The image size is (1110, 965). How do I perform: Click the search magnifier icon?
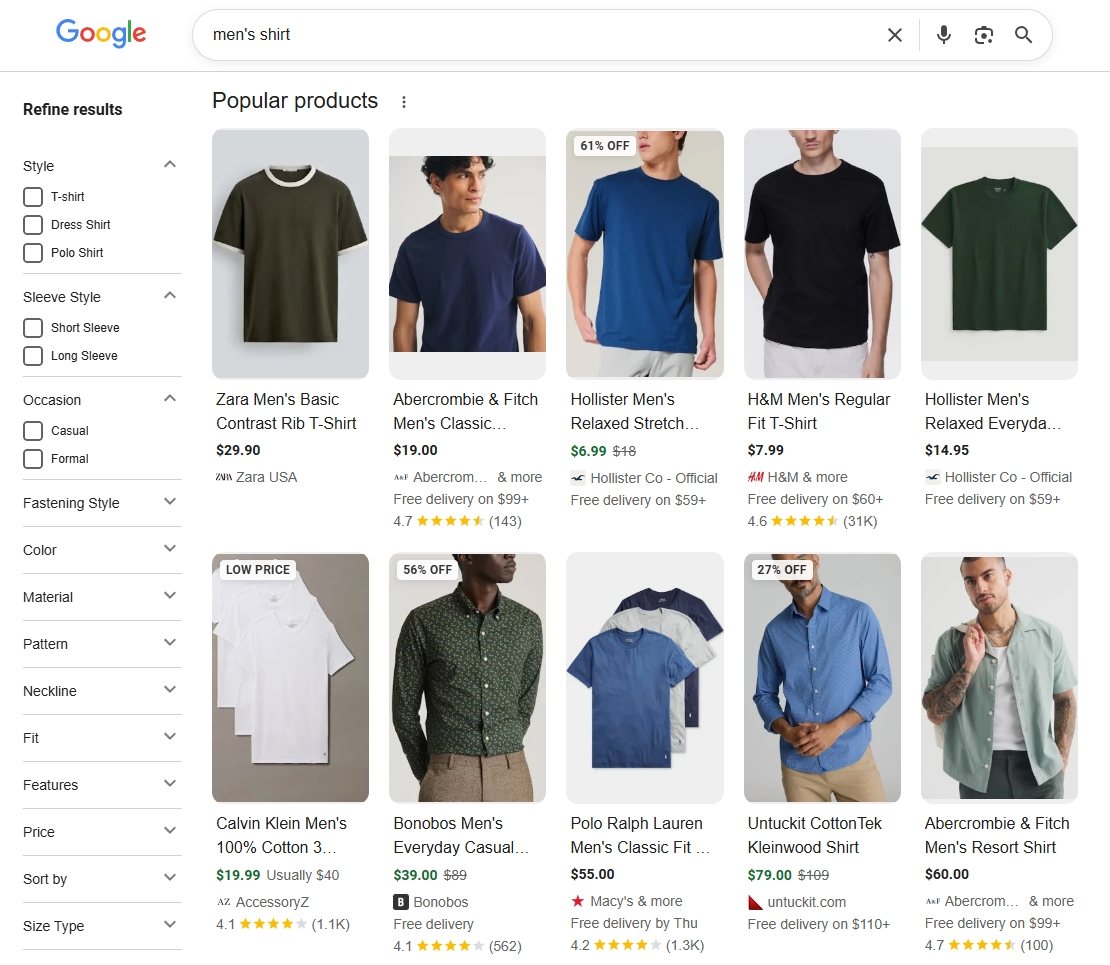(x=1023, y=34)
